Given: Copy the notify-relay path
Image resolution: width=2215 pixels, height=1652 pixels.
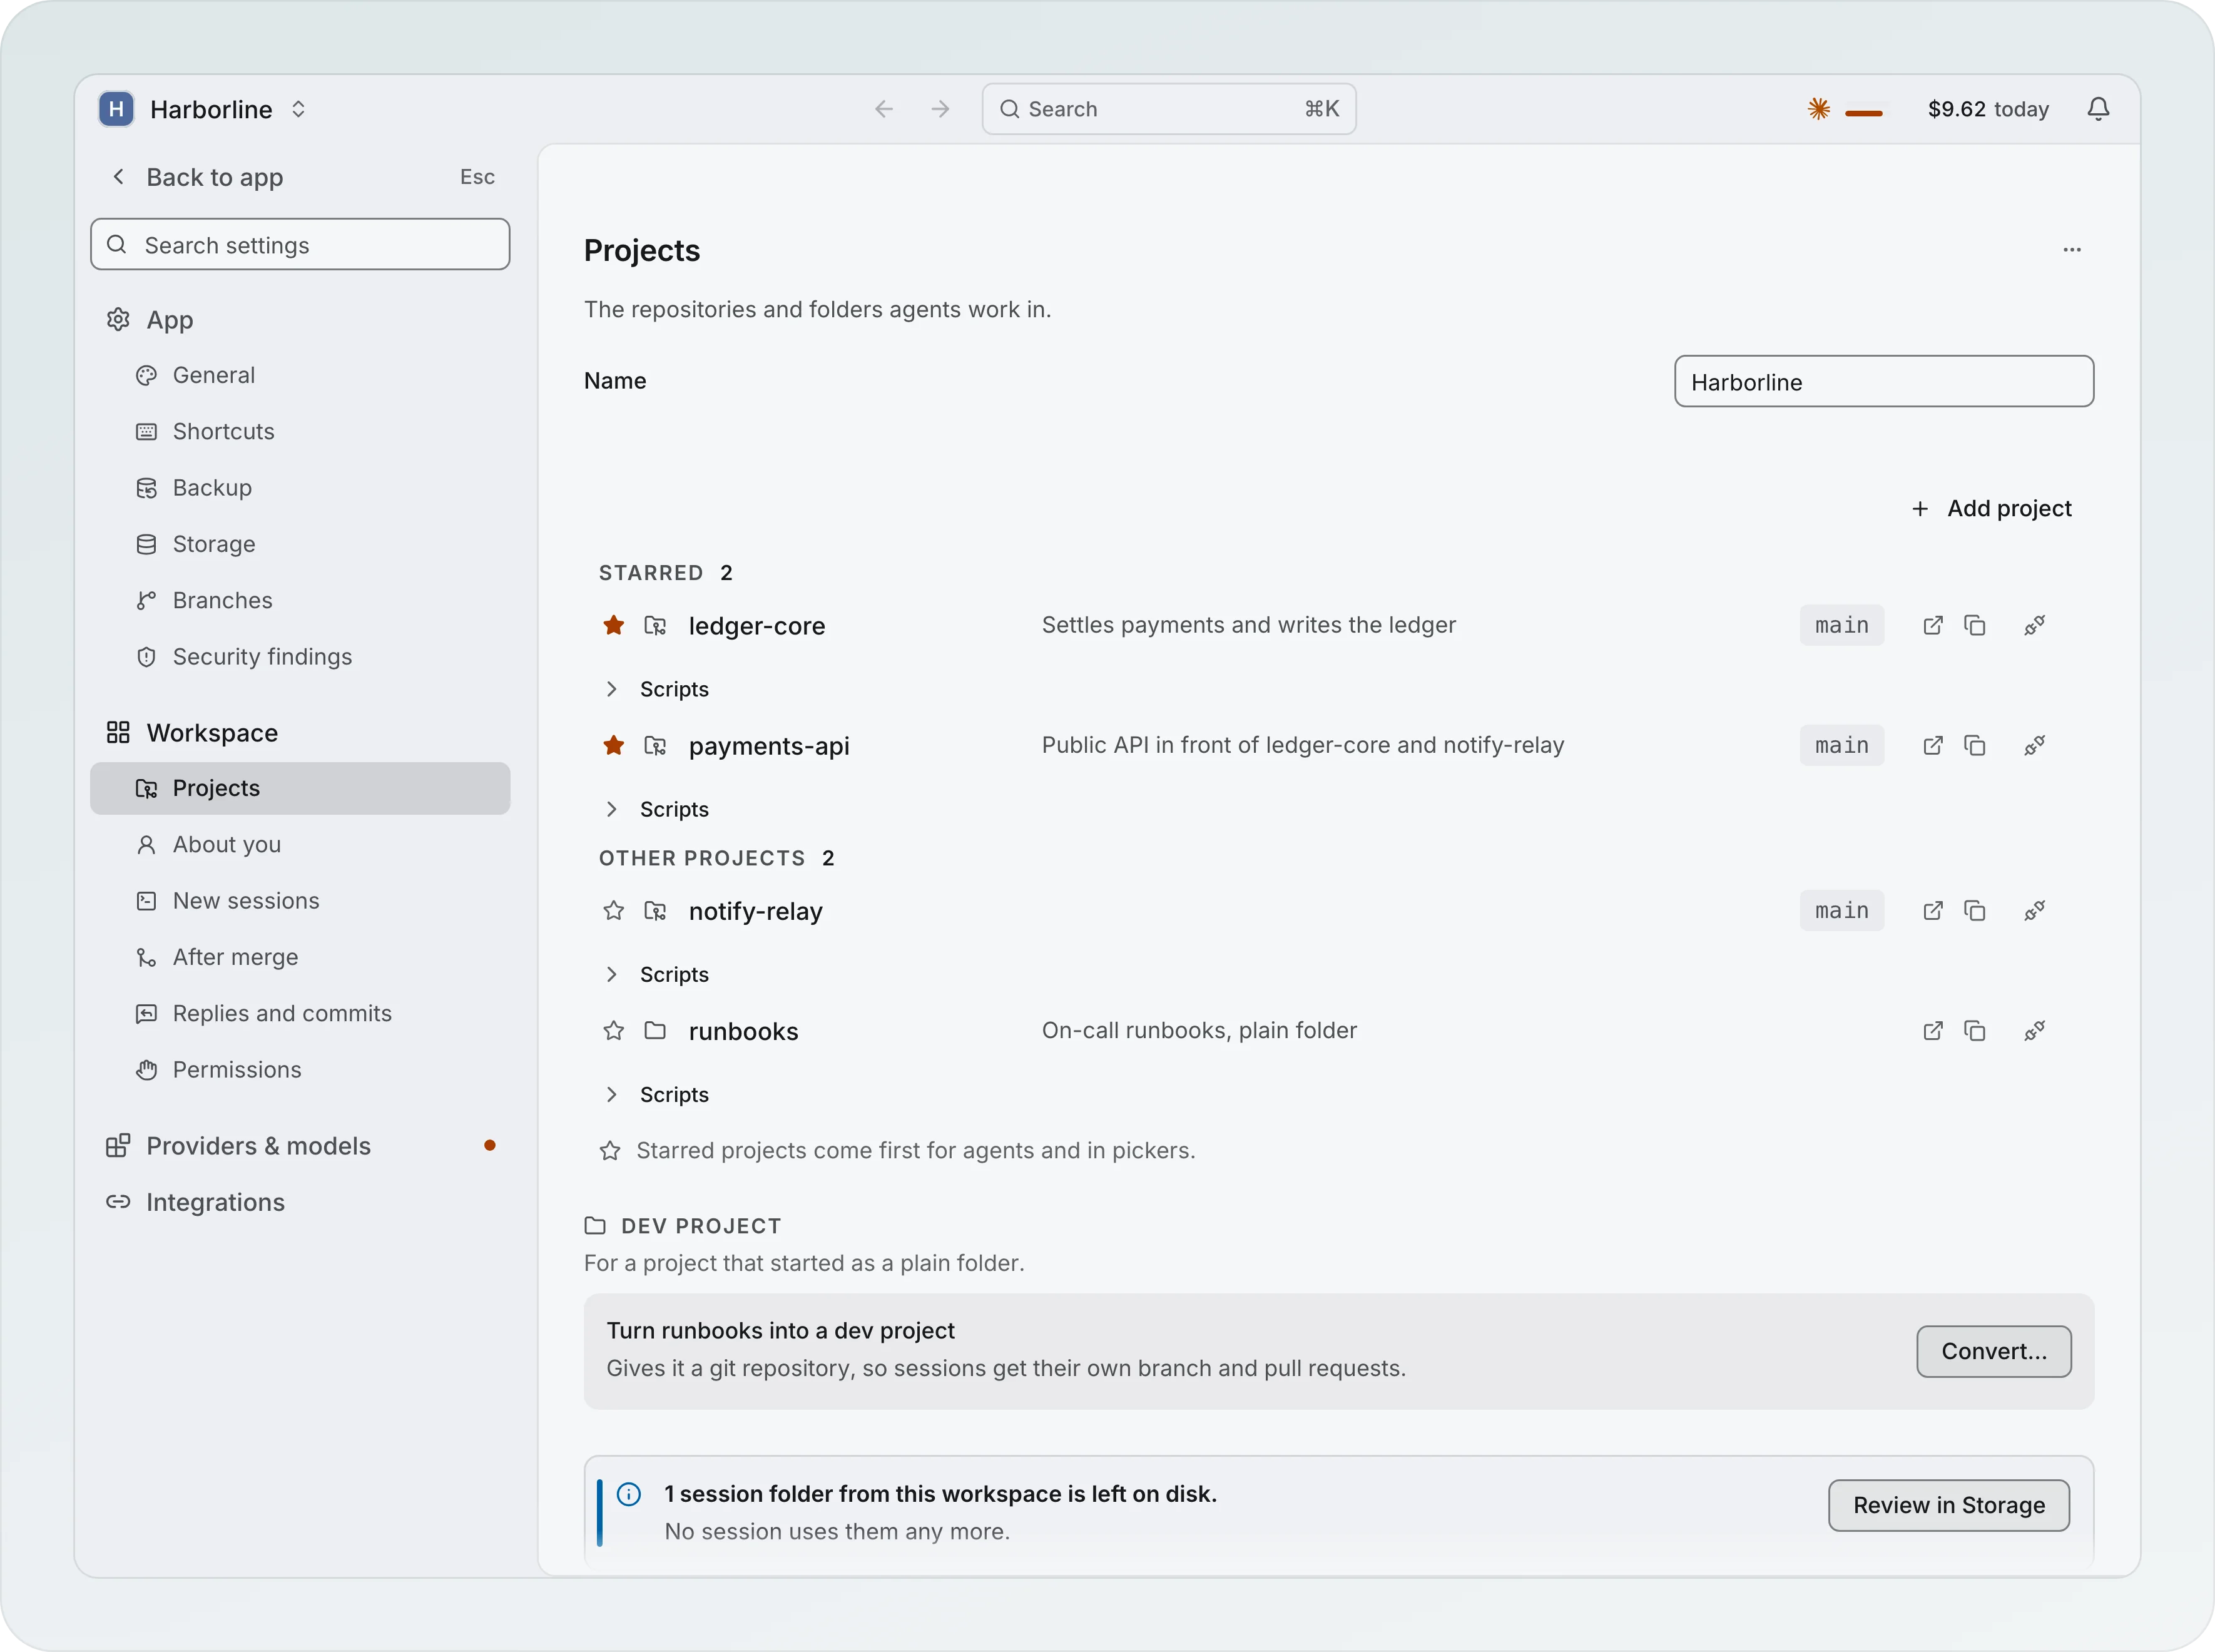Looking at the screenshot, I should 1974,911.
